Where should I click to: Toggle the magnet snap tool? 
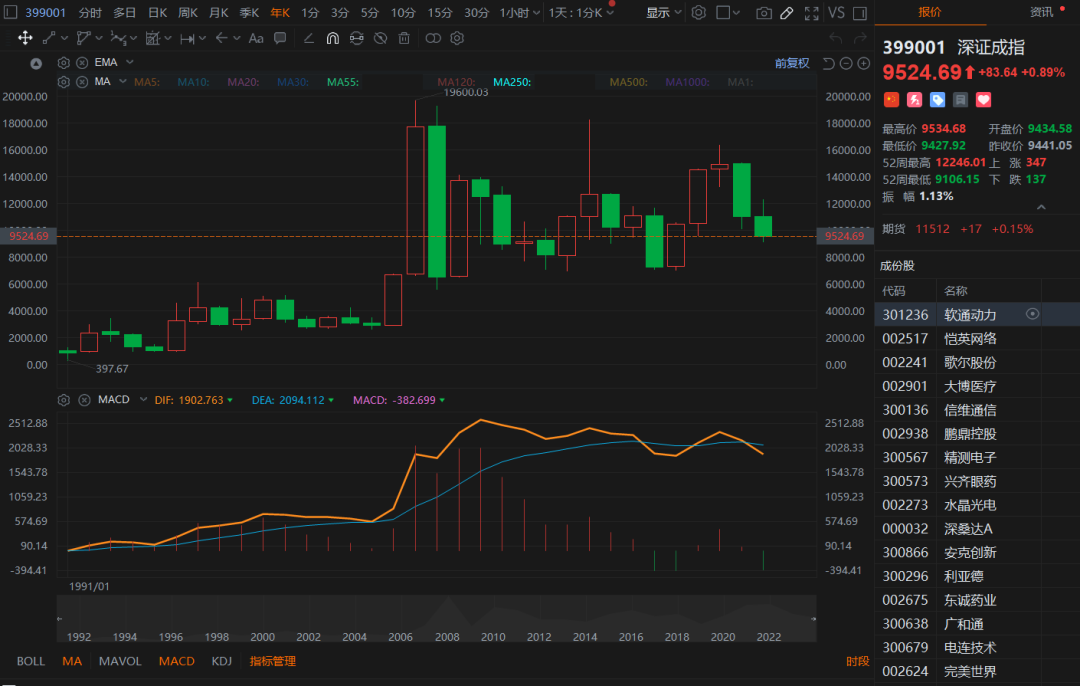[333, 38]
